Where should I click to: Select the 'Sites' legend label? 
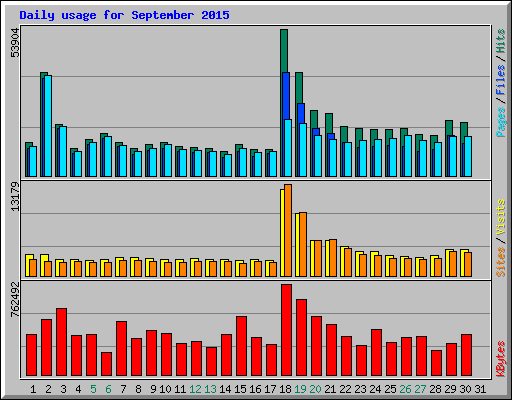[x=500, y=262]
